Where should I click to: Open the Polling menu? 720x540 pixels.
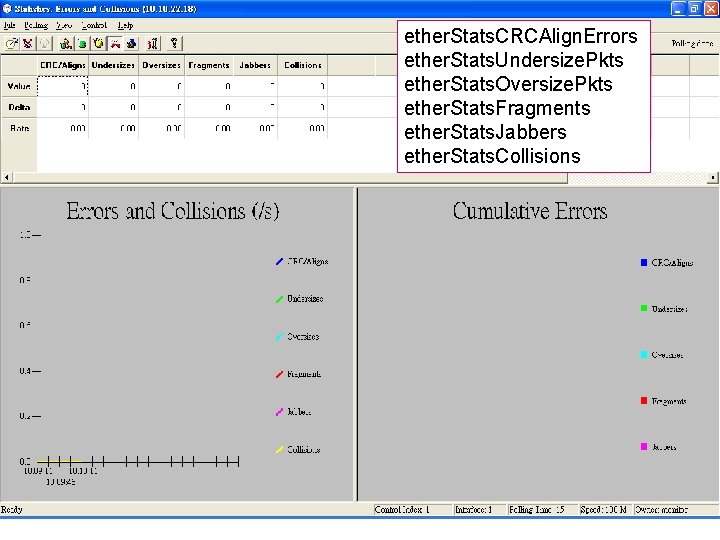(36, 25)
